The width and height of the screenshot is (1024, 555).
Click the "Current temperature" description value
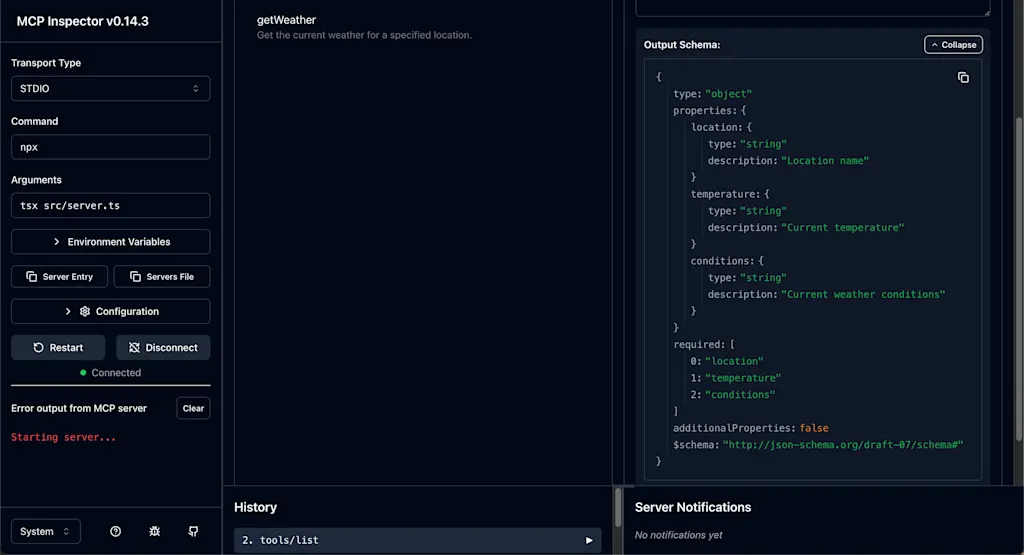(x=842, y=228)
